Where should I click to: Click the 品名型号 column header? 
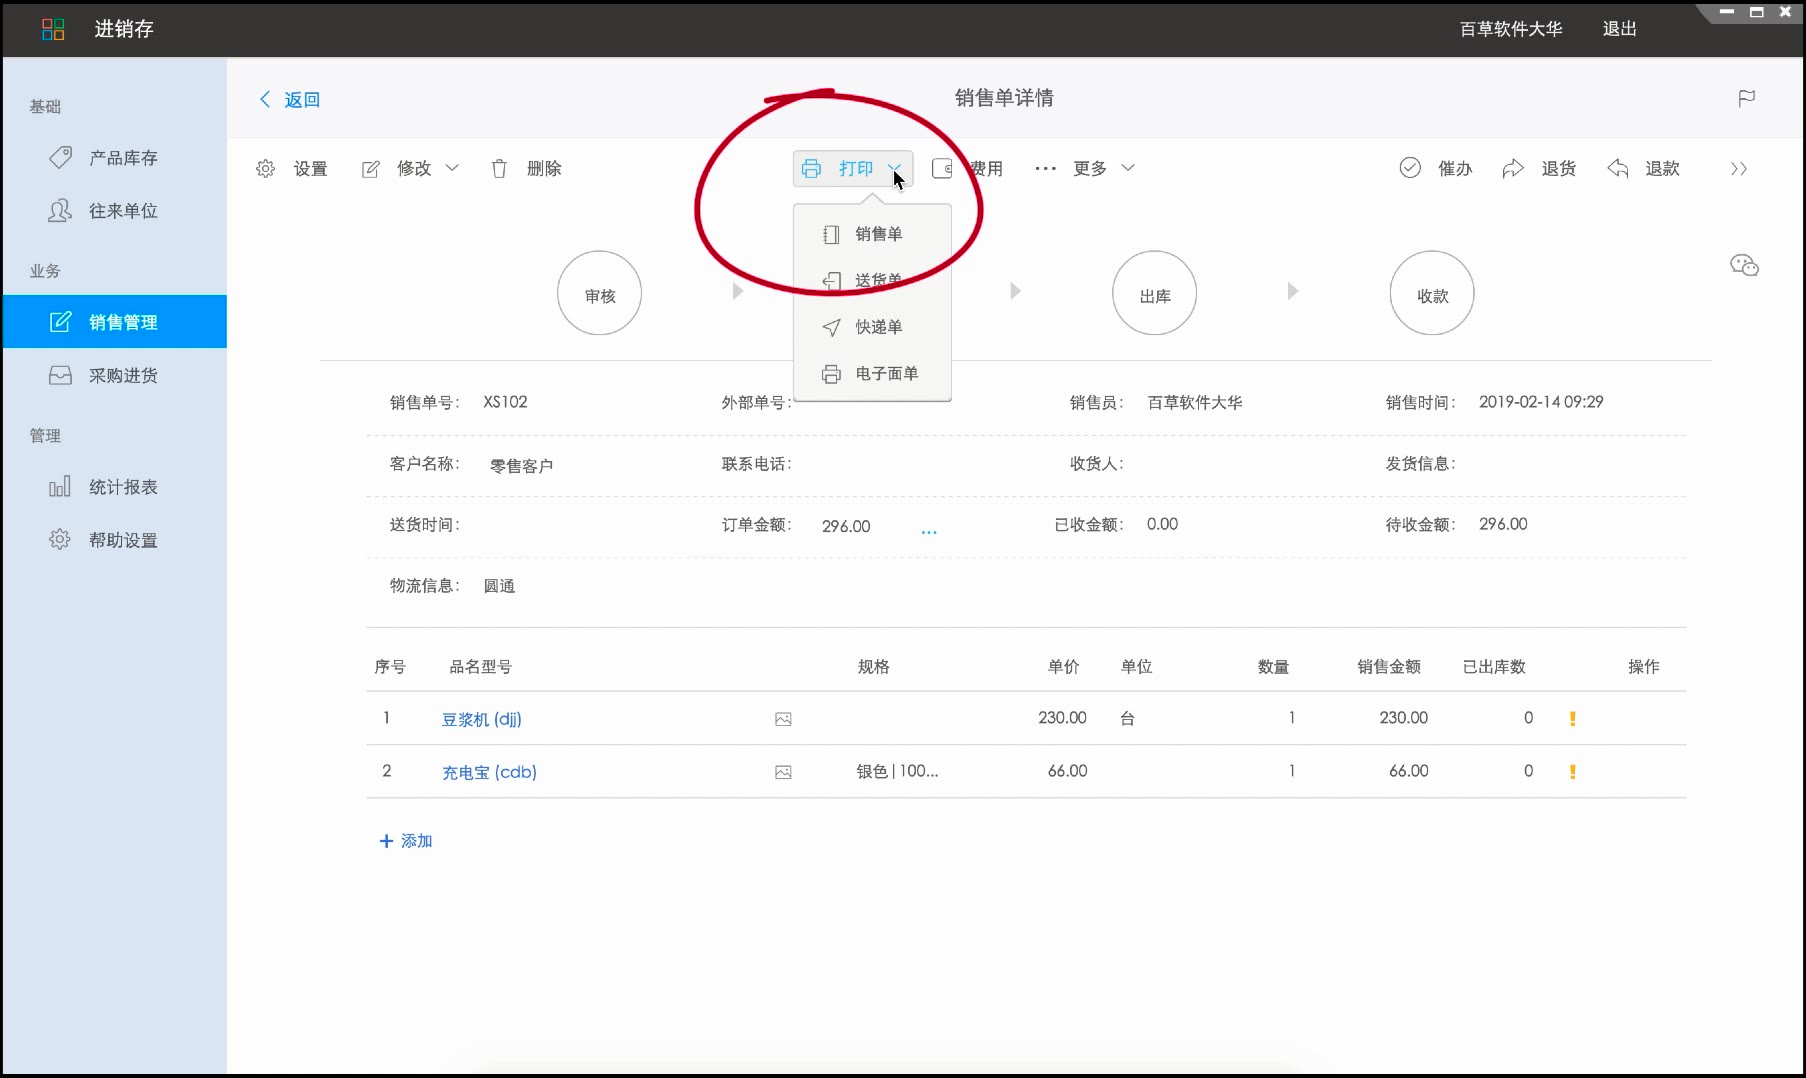coord(481,667)
